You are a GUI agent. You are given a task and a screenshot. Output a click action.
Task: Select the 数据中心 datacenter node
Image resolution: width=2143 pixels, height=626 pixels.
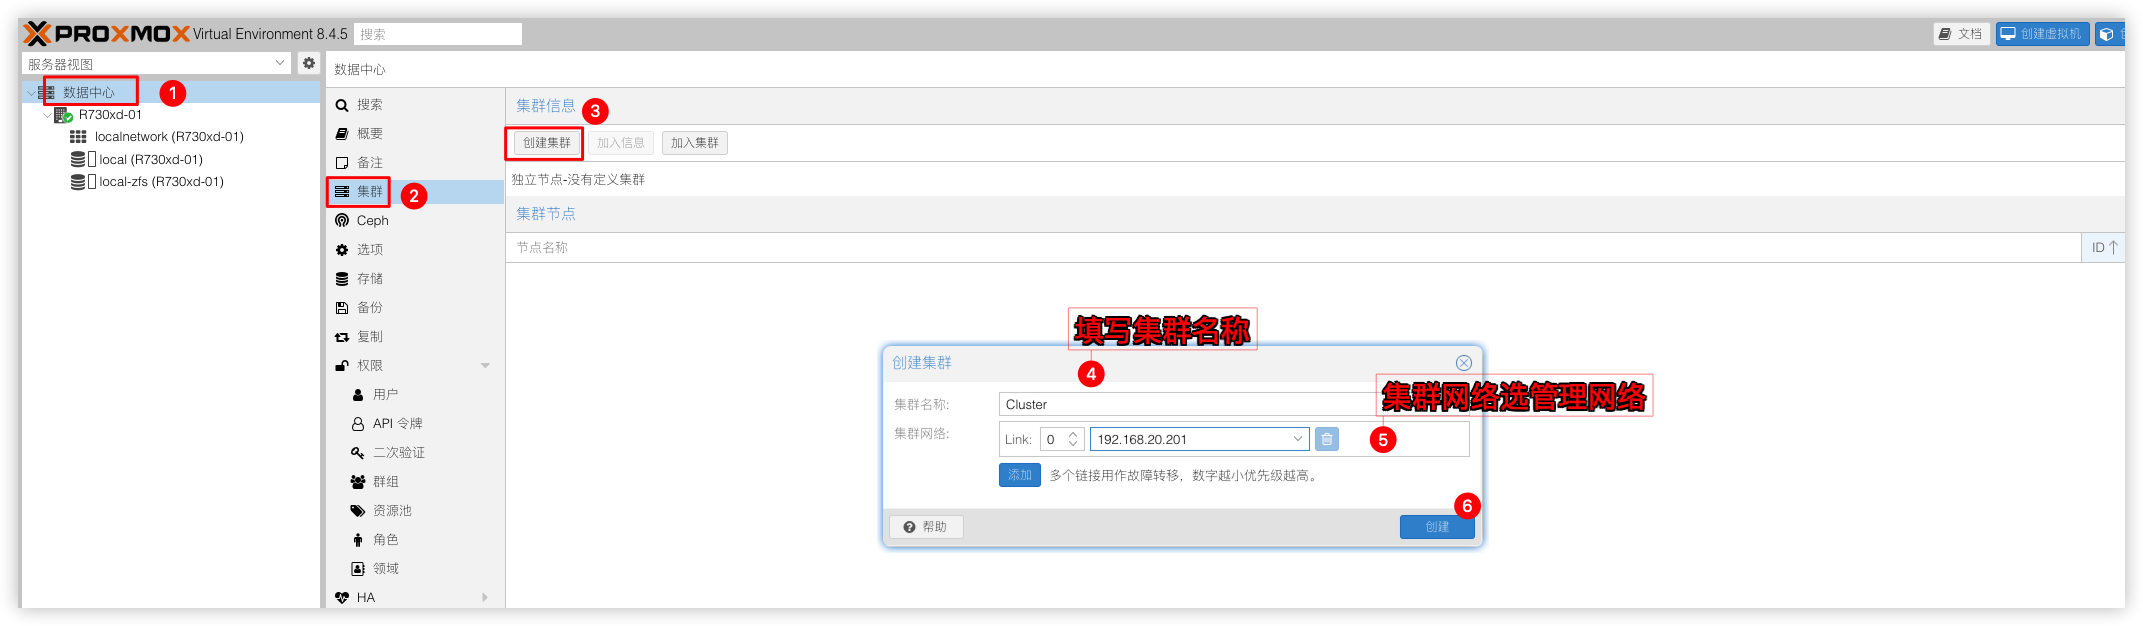pos(89,92)
